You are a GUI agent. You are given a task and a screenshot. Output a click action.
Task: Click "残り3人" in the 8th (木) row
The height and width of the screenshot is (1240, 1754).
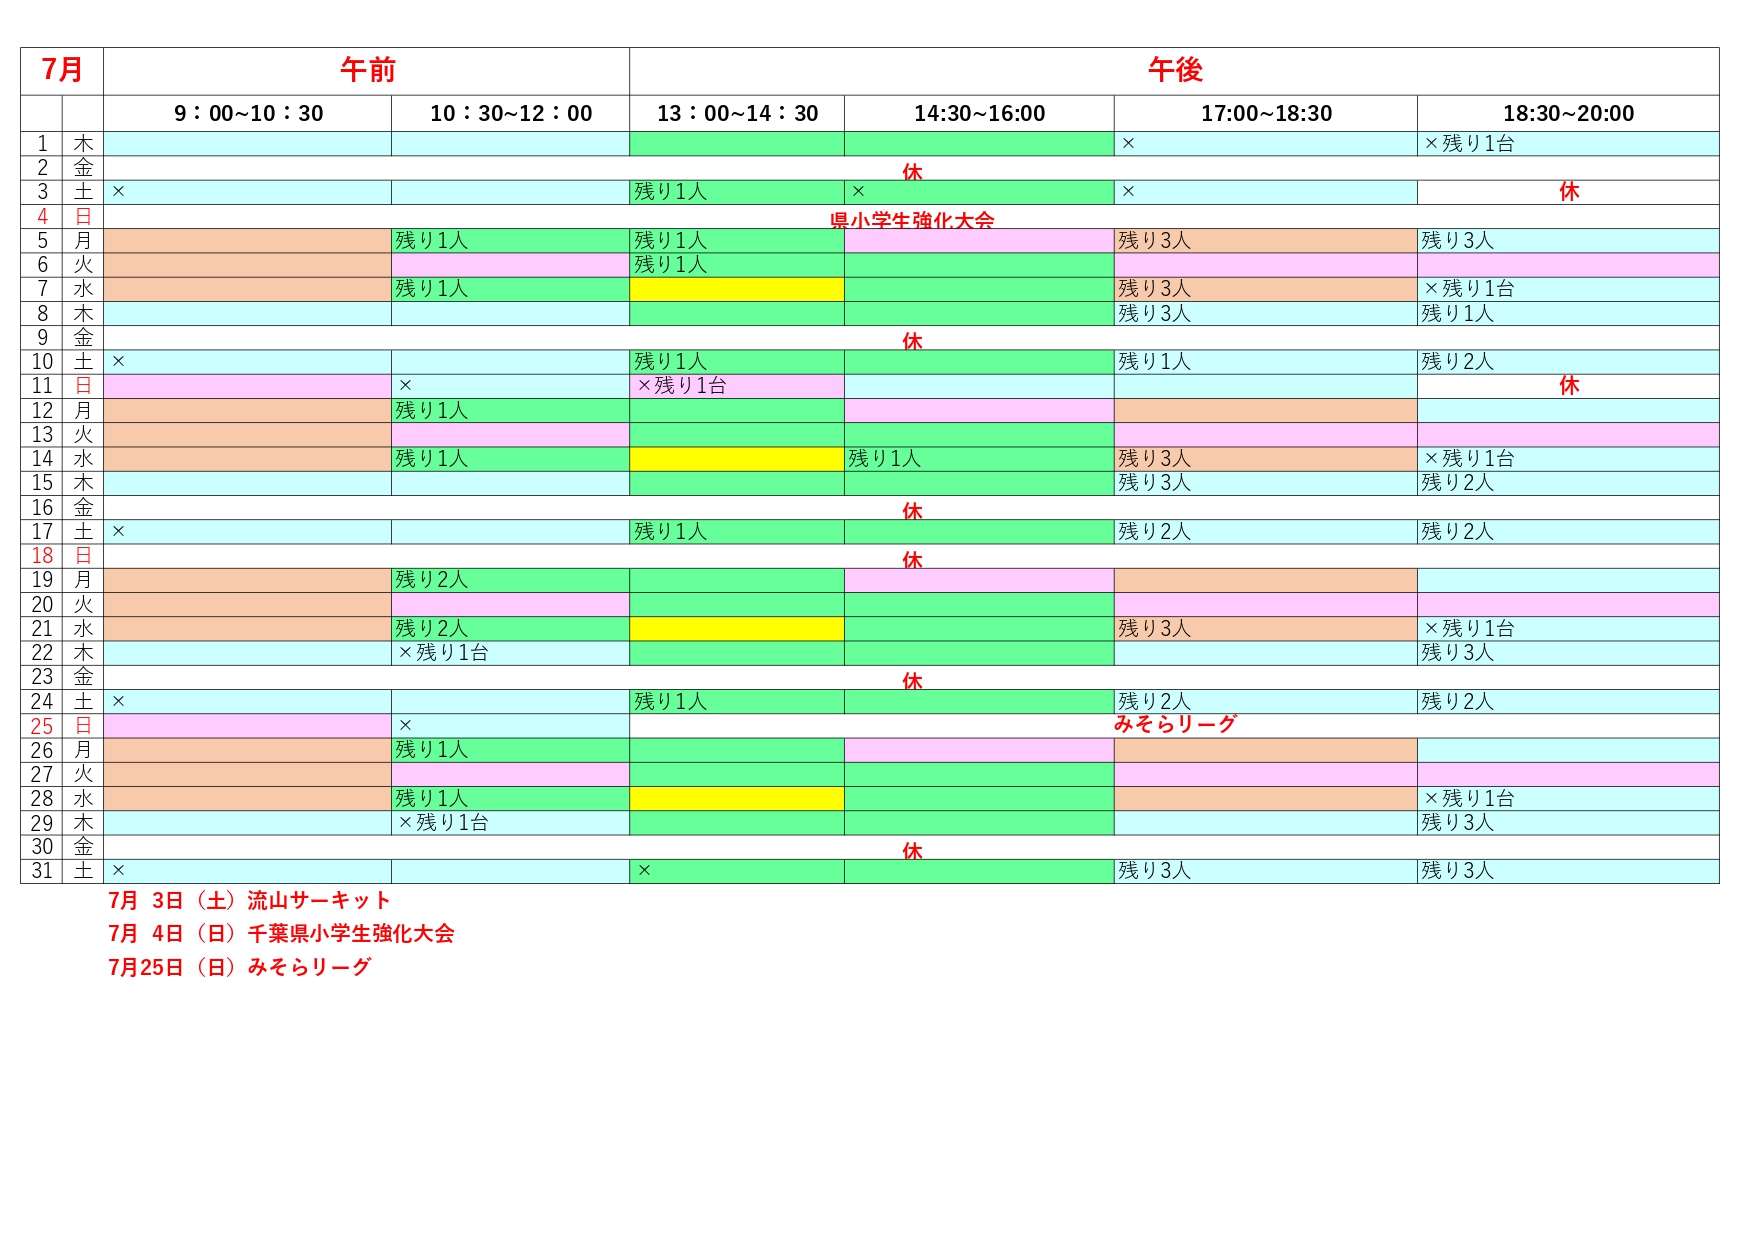[1154, 314]
